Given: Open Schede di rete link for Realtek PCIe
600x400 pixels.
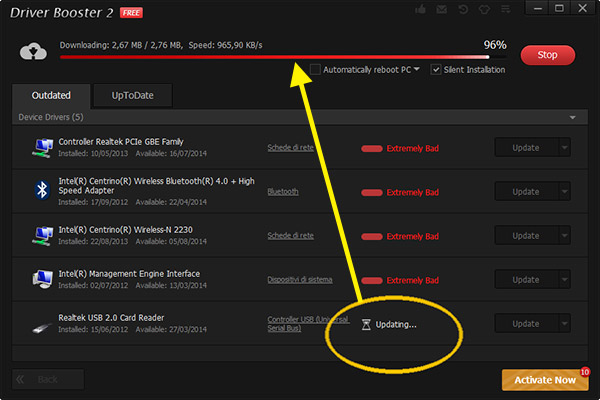Looking at the screenshot, I should [290, 148].
